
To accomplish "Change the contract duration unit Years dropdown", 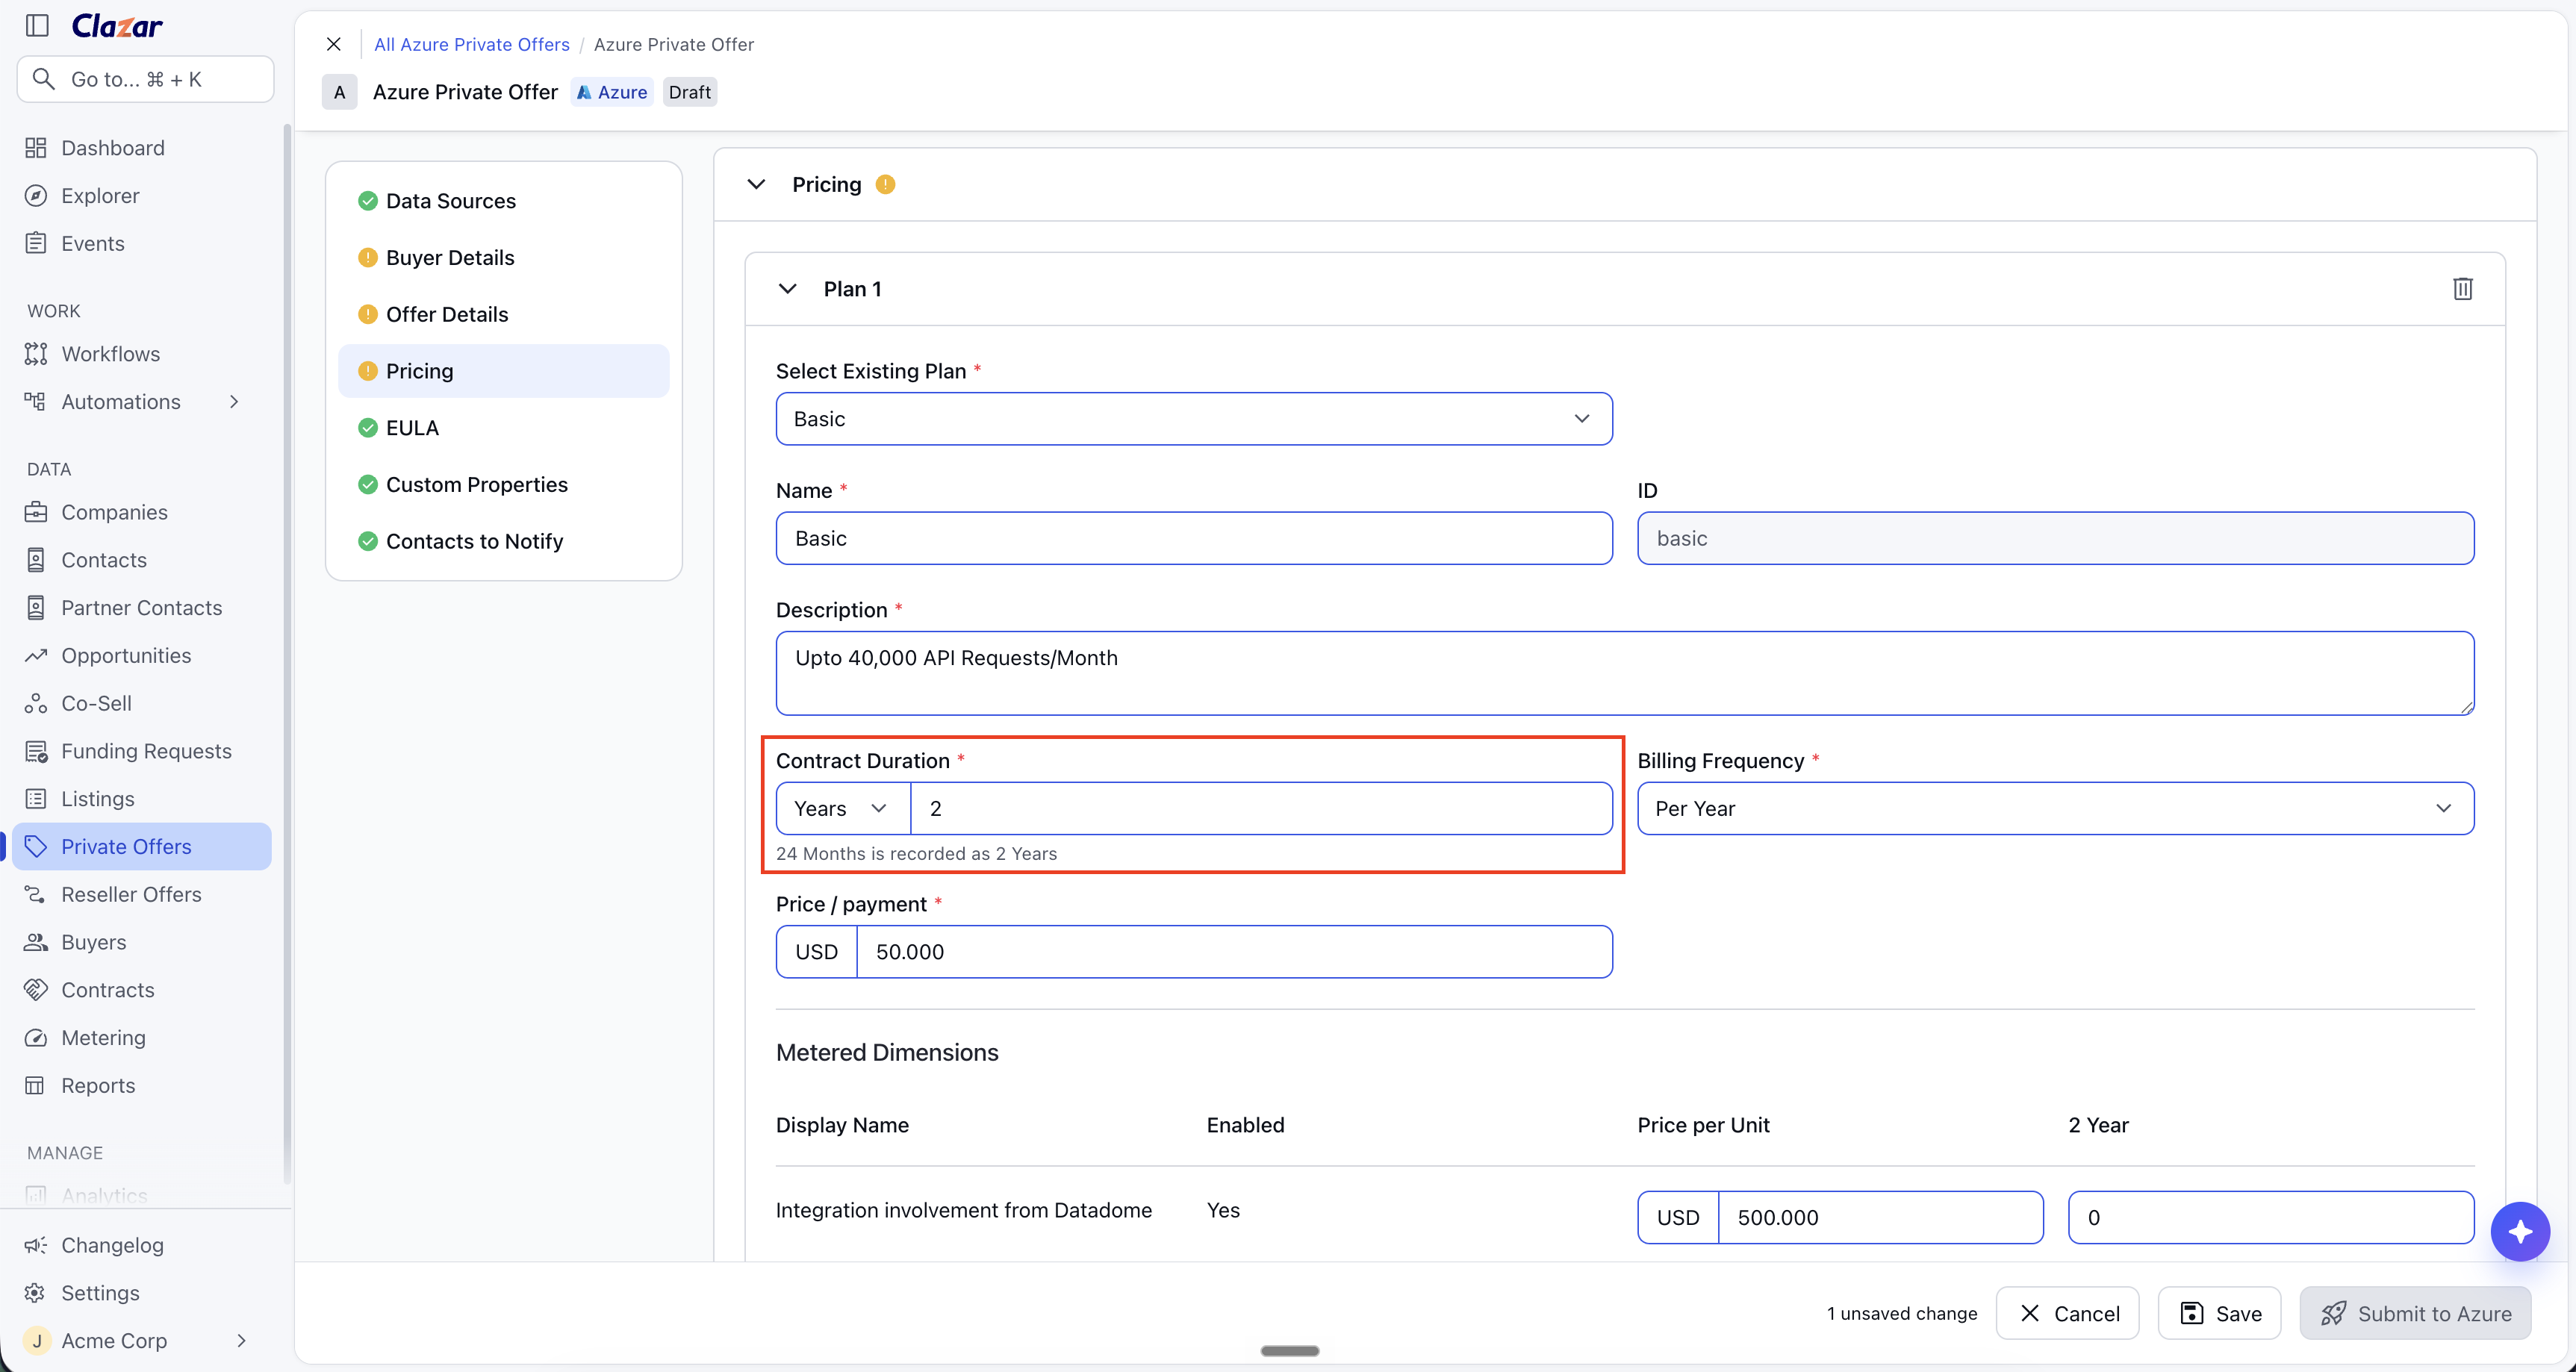I will click(843, 808).
